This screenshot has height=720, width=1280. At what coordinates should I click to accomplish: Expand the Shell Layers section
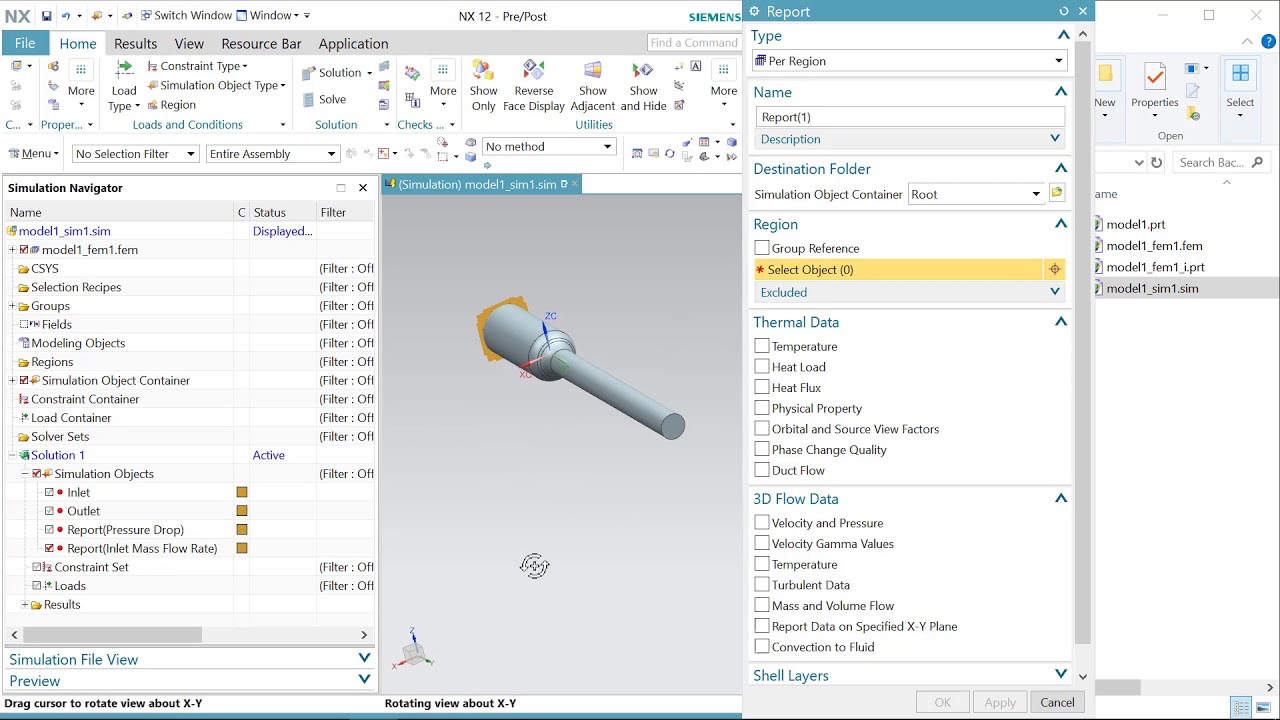coord(909,675)
